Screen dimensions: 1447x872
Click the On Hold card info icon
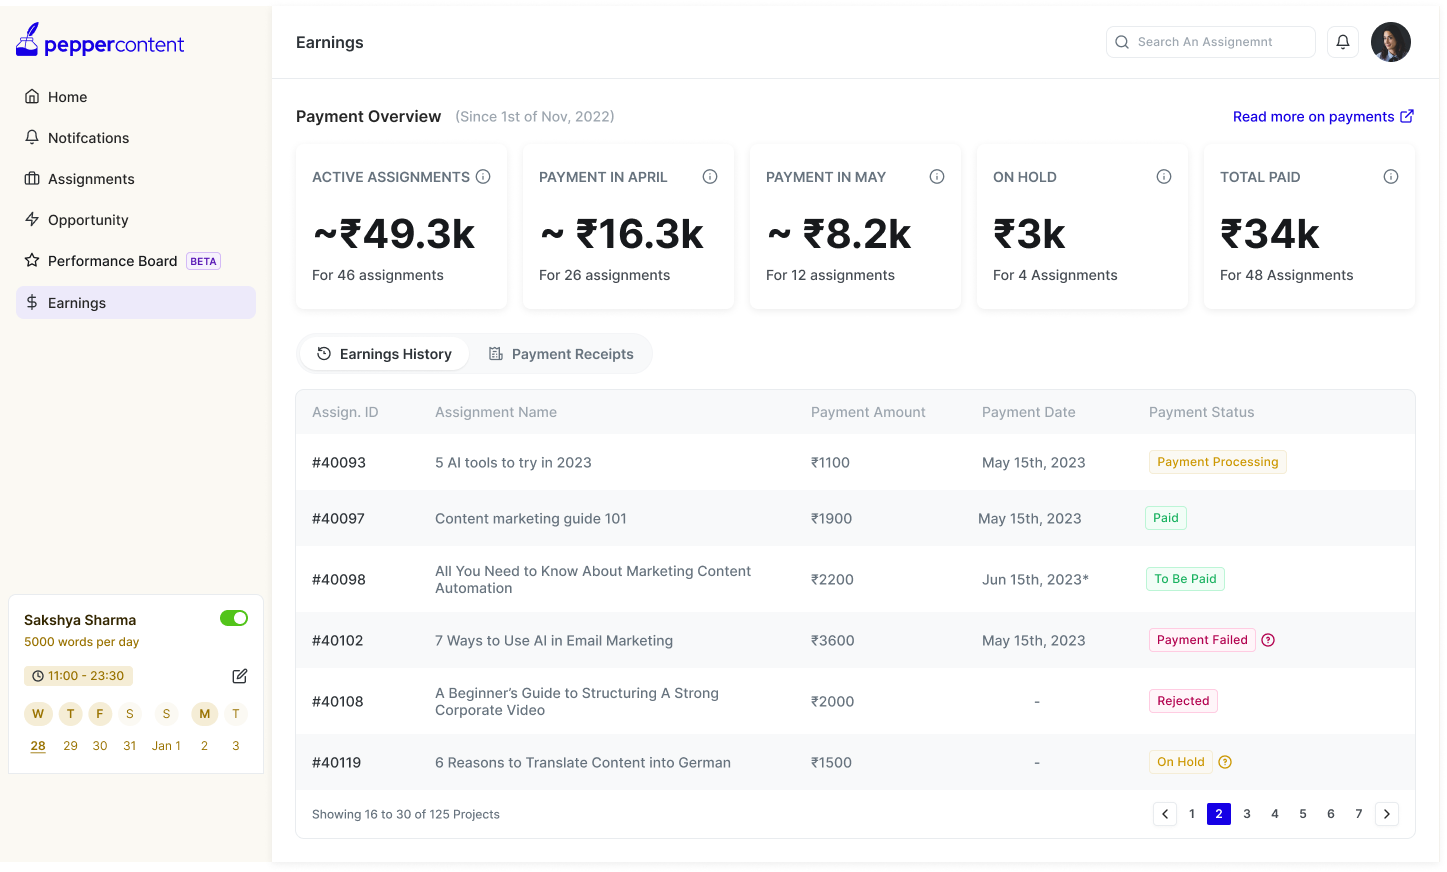click(1164, 177)
